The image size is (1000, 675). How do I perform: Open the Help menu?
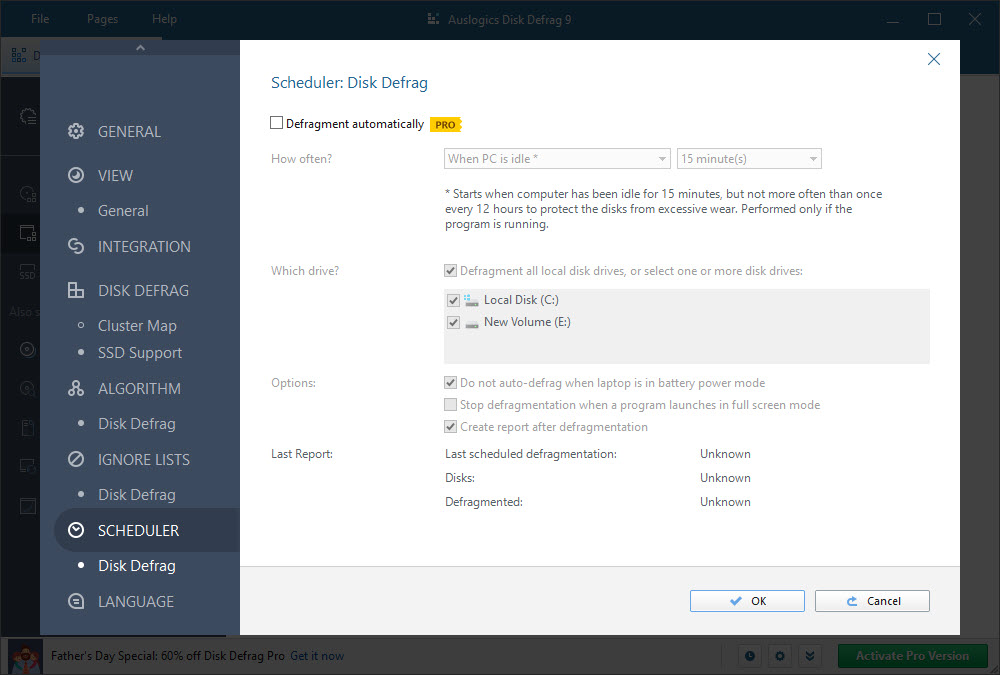[x=164, y=19]
